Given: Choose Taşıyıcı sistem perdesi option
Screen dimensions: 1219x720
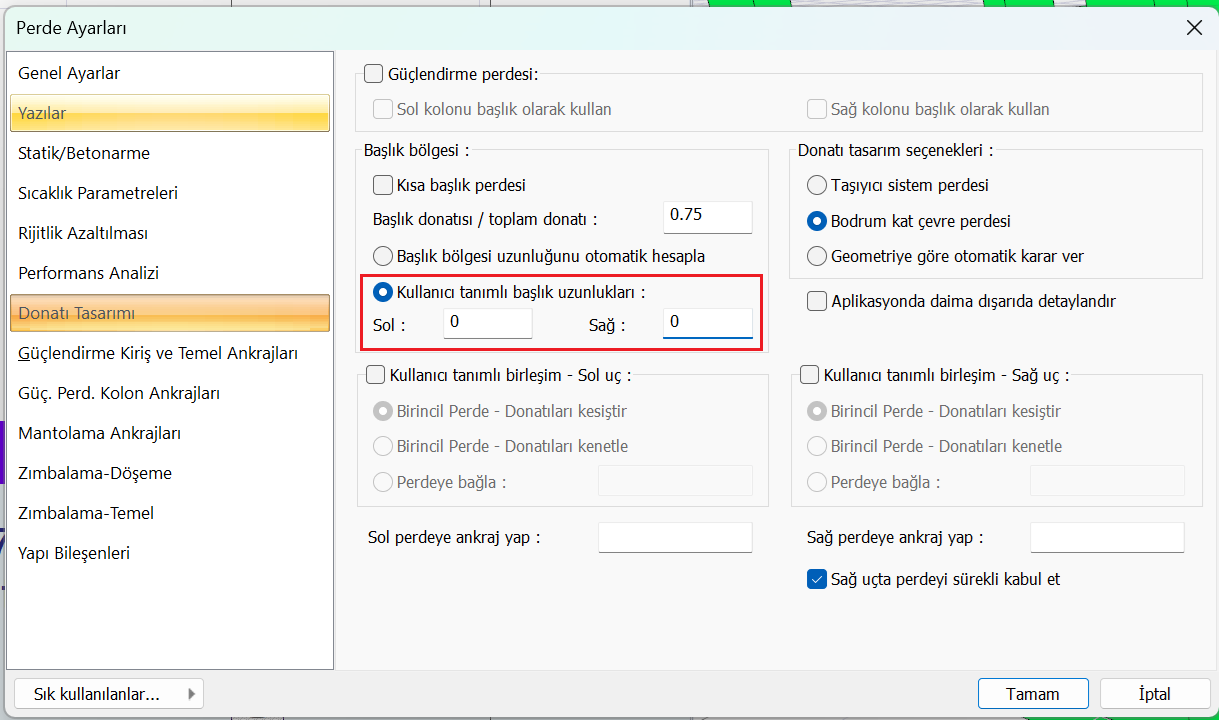Looking at the screenshot, I should pos(816,185).
